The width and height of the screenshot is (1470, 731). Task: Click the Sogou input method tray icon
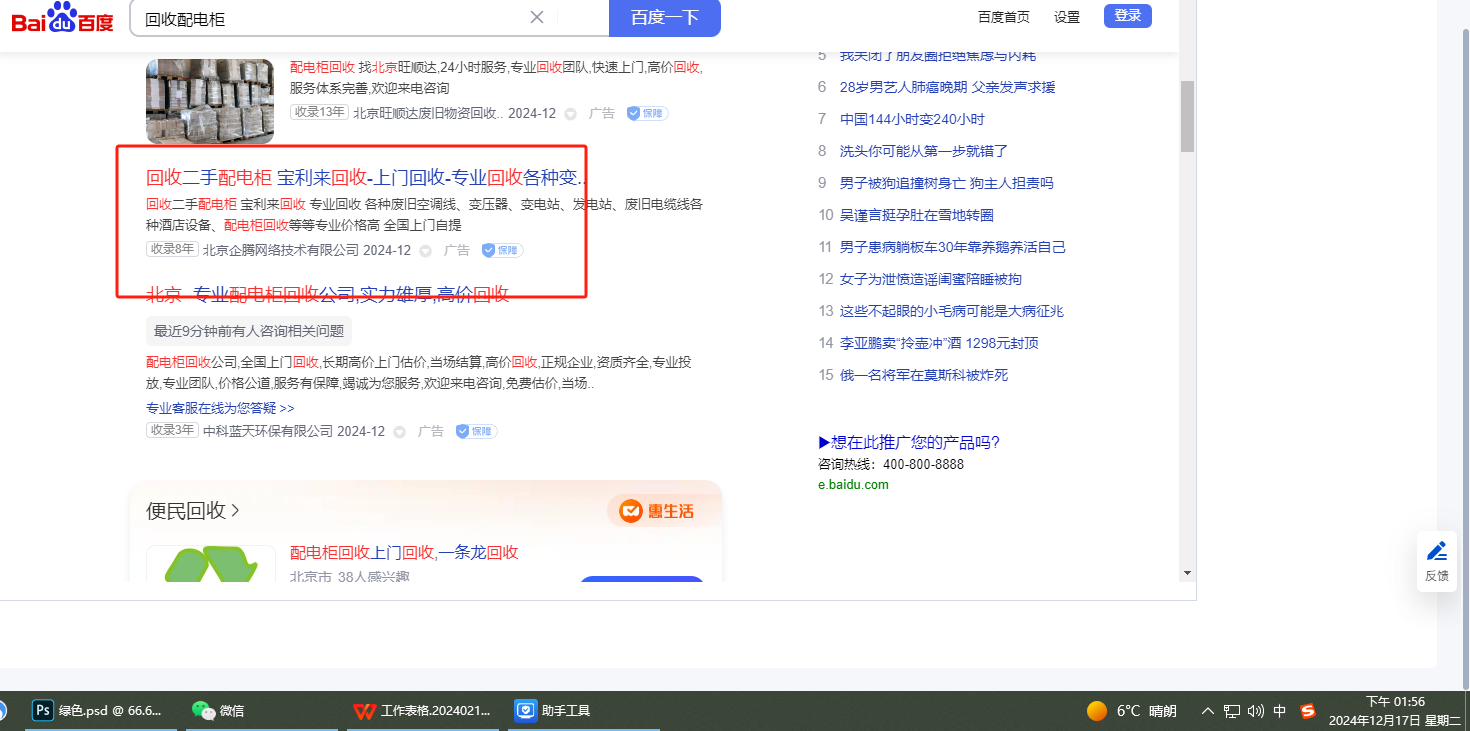click(1308, 711)
